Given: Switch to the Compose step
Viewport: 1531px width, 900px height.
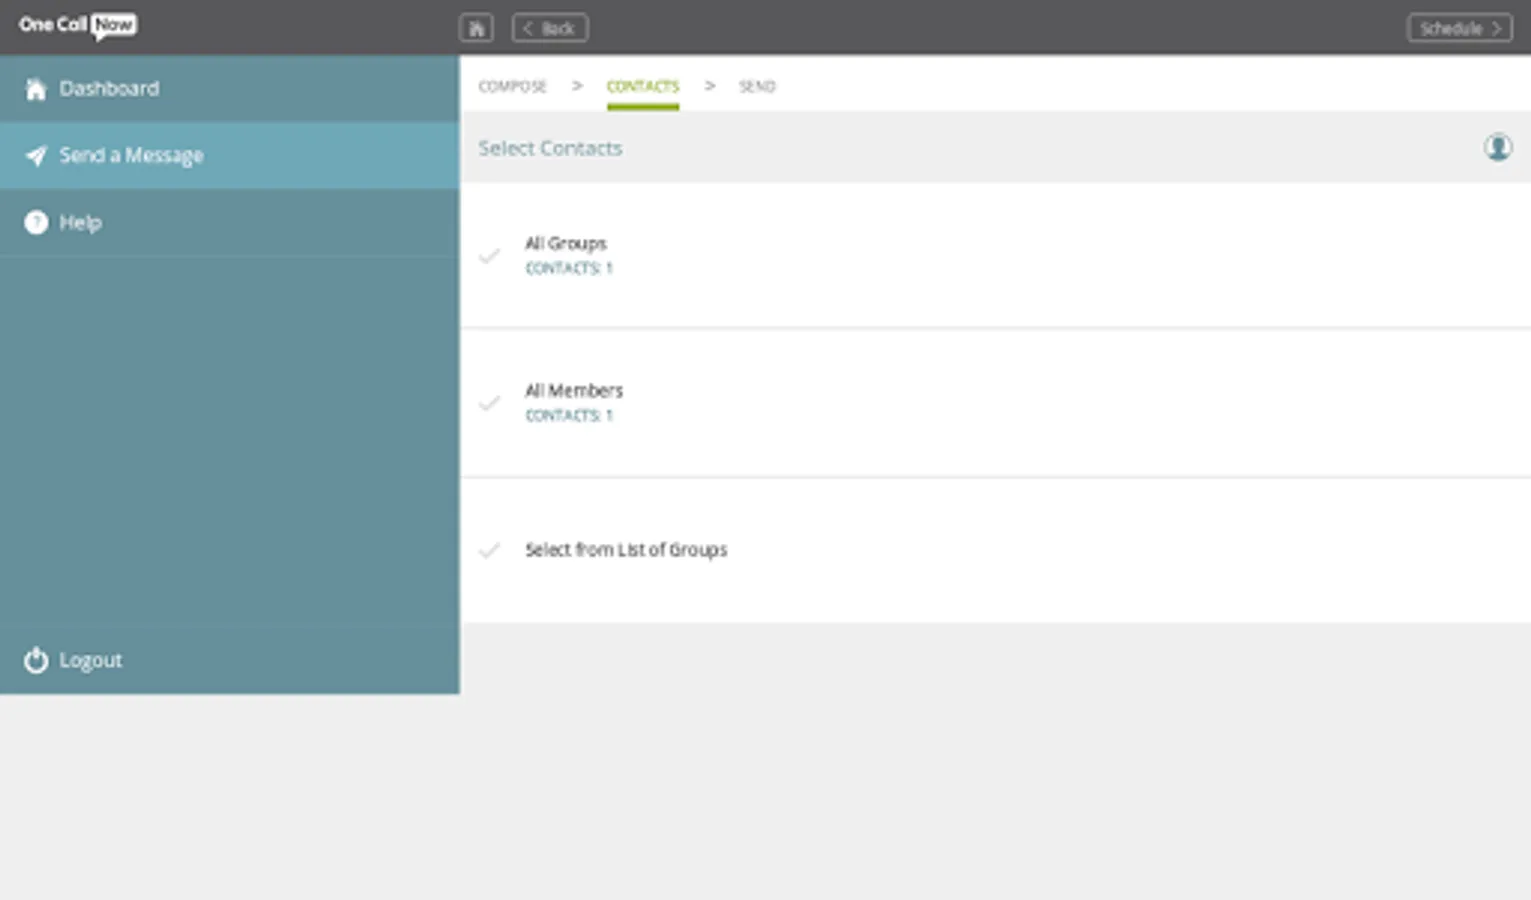Looking at the screenshot, I should point(512,86).
